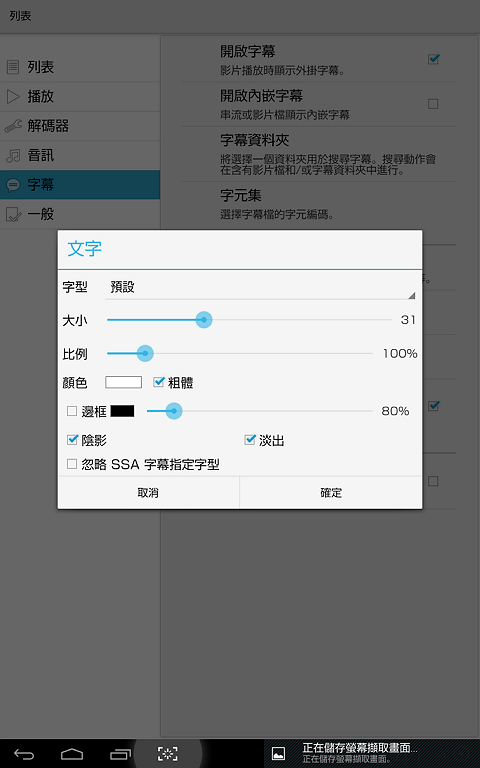Tap the recent apps navigation icon
The height and width of the screenshot is (768, 480).
point(120,754)
